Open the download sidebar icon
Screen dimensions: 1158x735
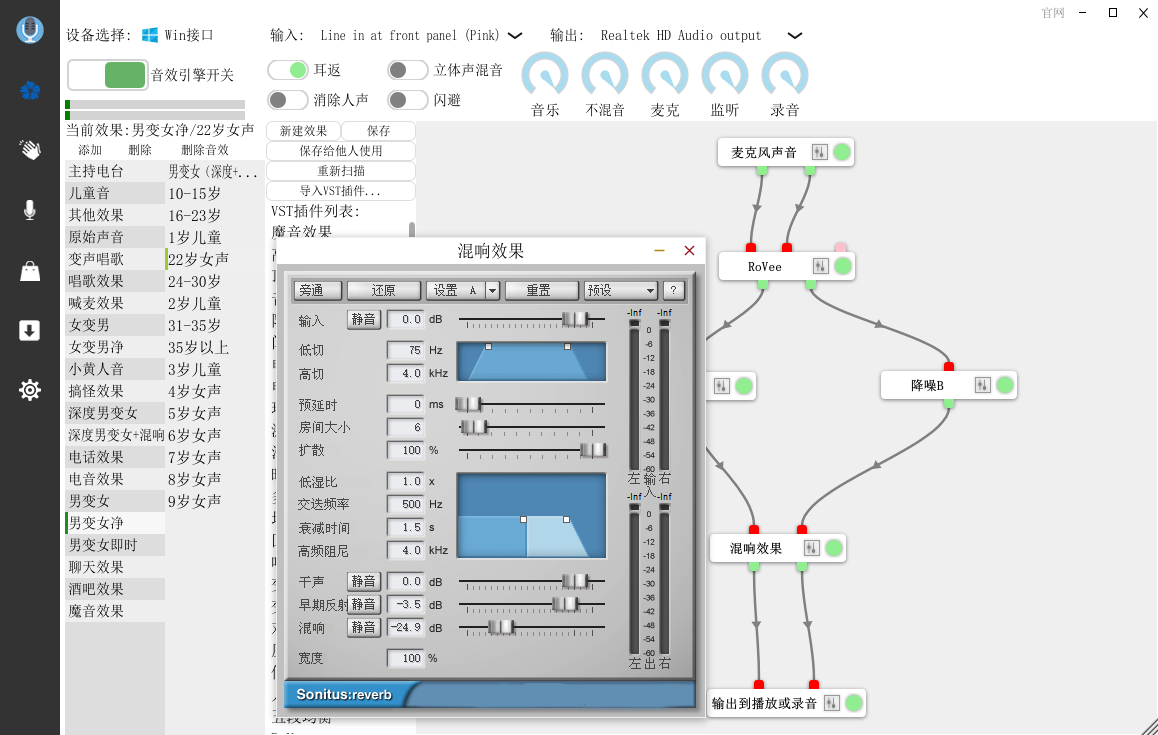(x=30, y=330)
